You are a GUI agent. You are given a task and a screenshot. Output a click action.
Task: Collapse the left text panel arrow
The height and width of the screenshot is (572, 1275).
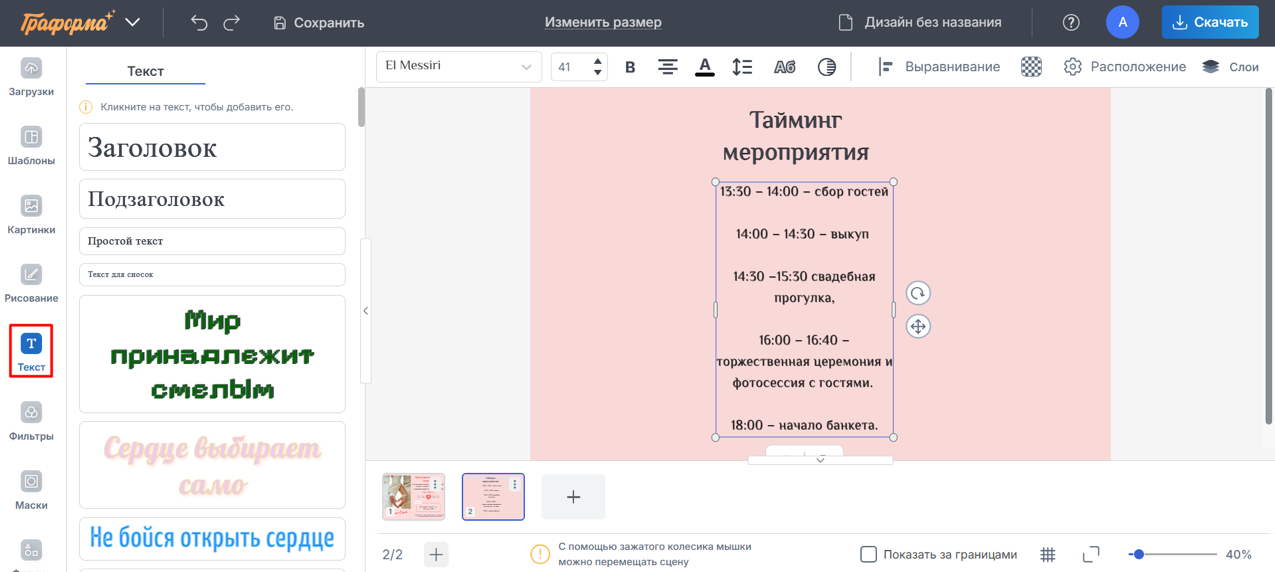coord(366,311)
